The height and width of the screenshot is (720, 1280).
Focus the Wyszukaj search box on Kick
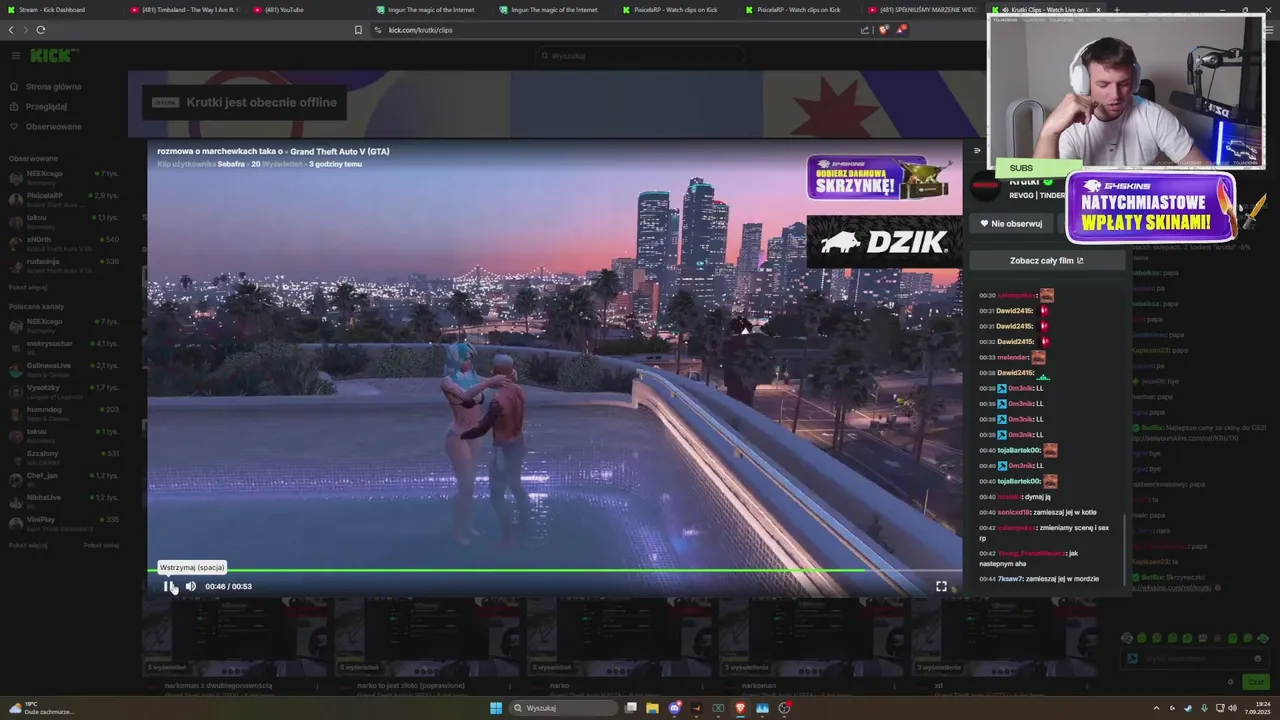click(640, 56)
